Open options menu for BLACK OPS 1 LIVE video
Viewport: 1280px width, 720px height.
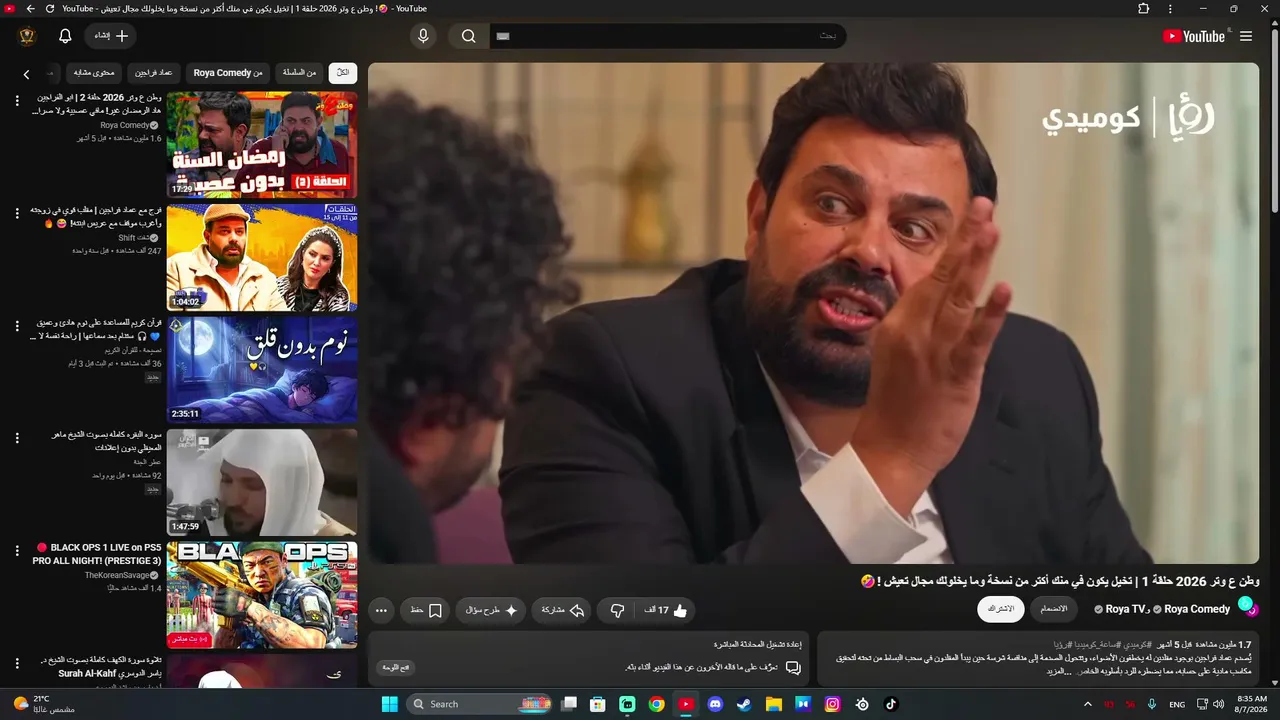coord(17,551)
